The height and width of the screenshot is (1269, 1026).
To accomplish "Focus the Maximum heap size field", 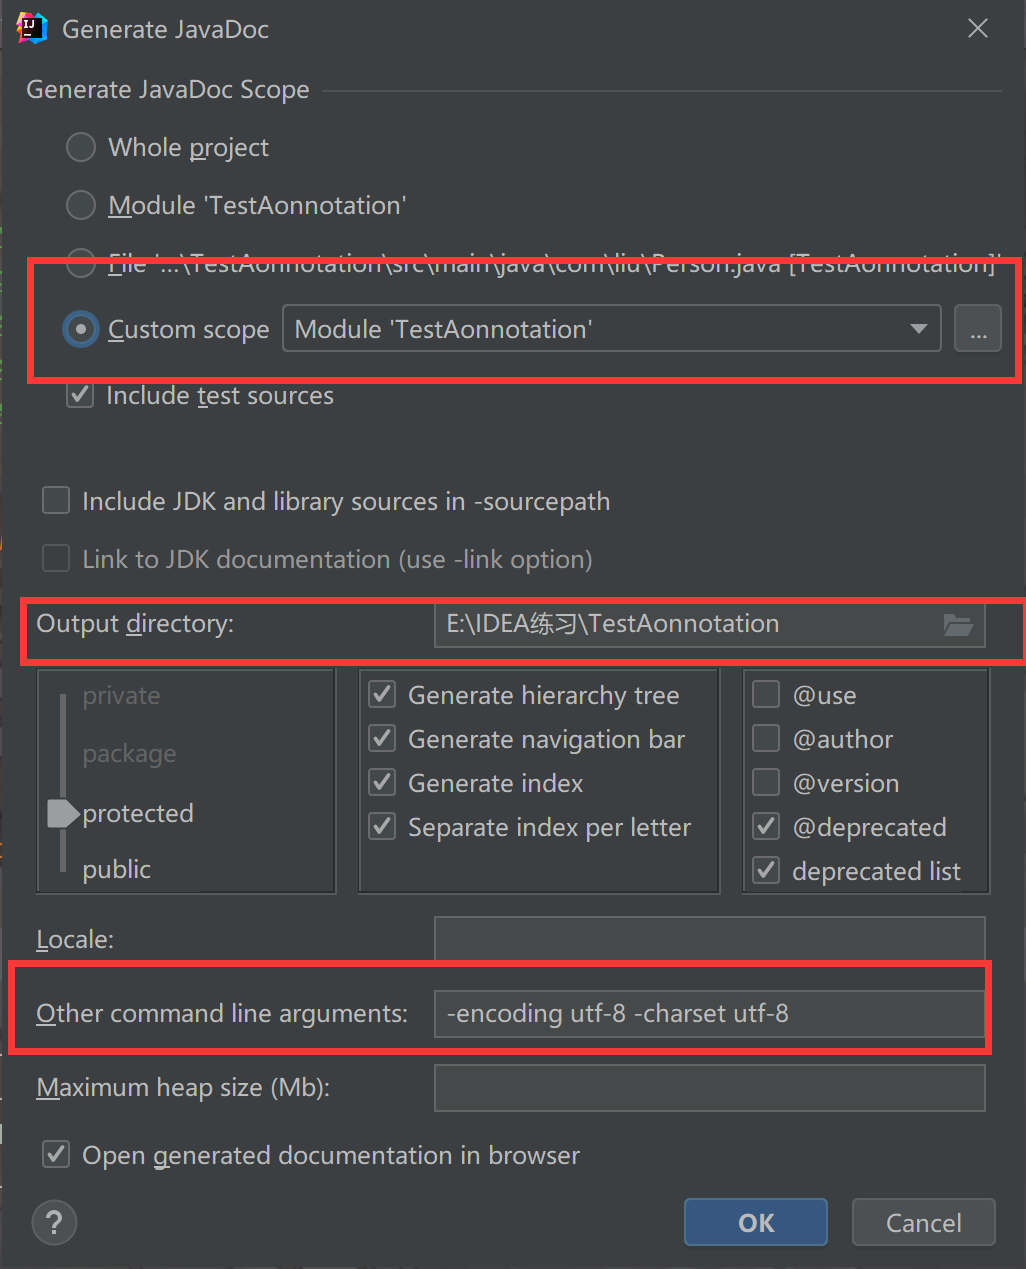I will pos(708,1088).
